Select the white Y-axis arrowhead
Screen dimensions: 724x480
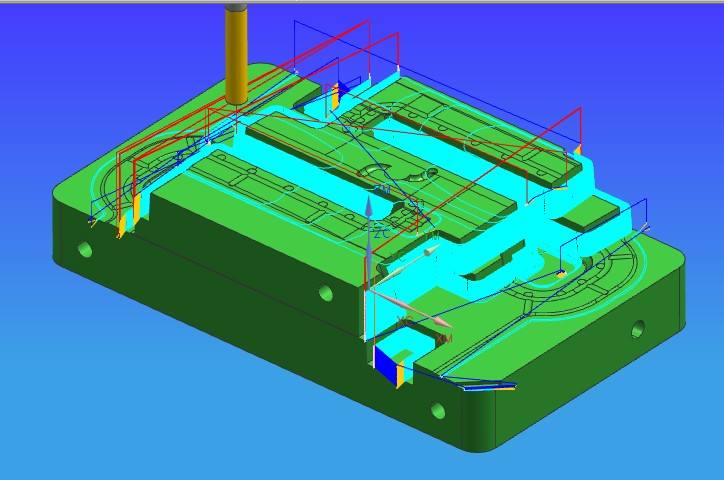[431, 250]
